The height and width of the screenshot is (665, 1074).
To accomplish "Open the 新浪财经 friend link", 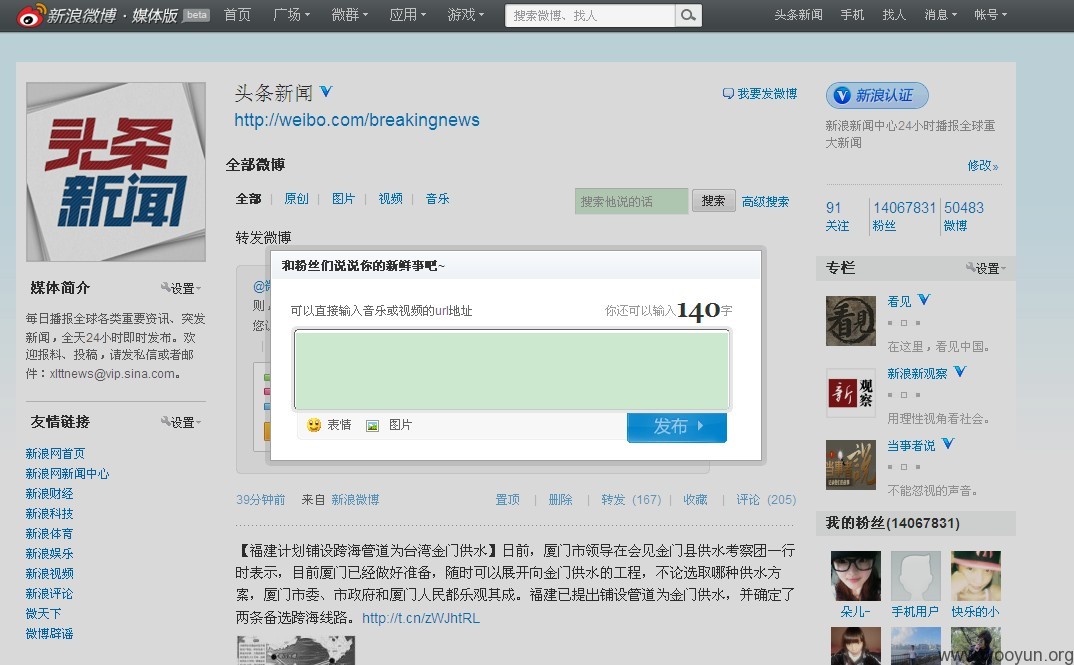I will pyautogui.click(x=49, y=493).
